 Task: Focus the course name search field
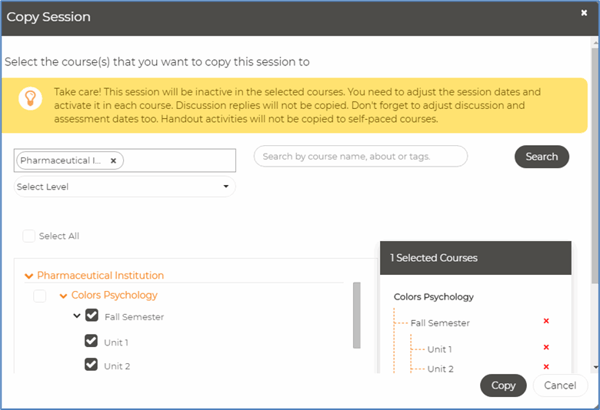click(360, 156)
